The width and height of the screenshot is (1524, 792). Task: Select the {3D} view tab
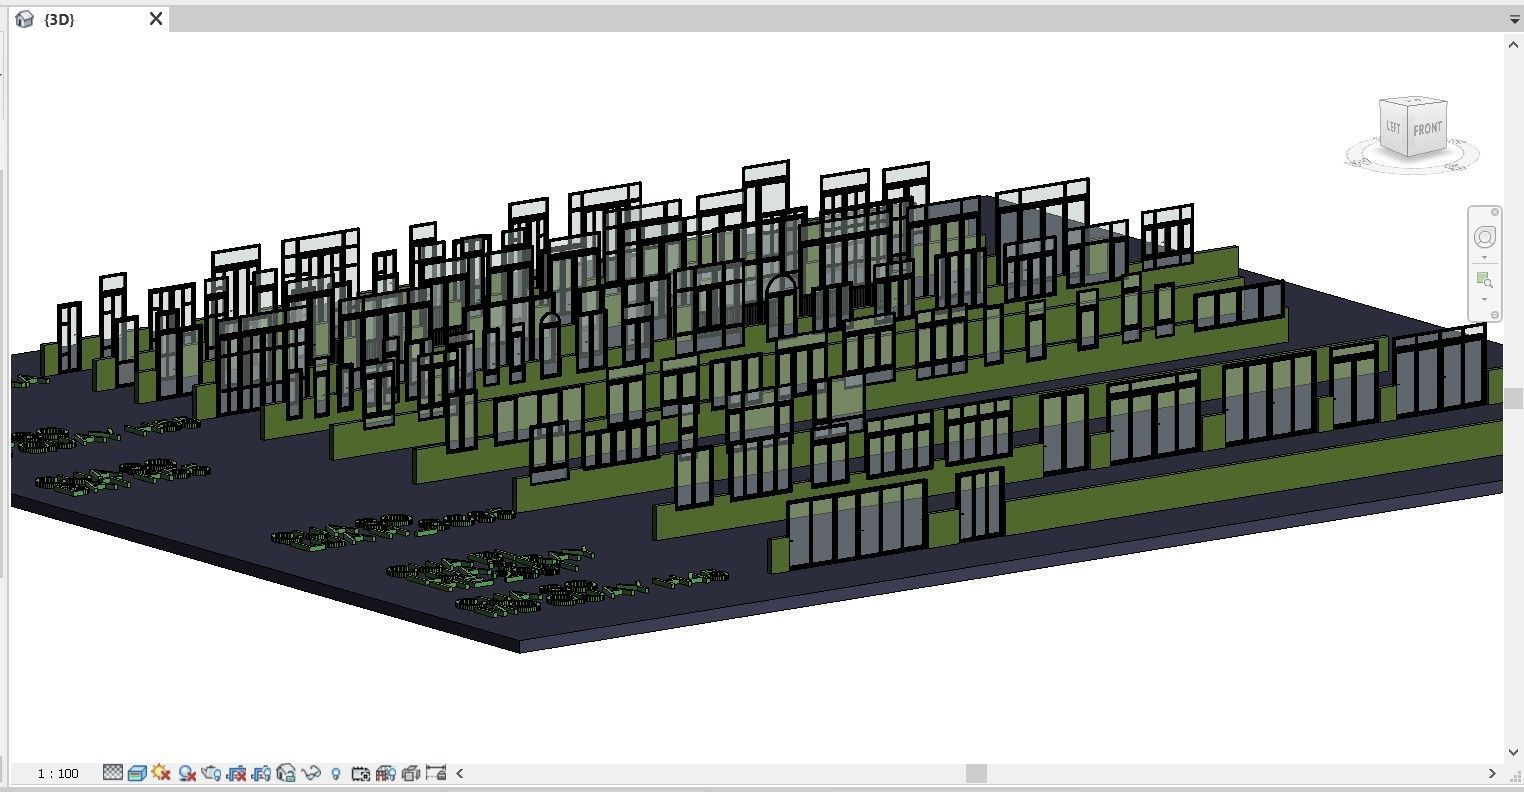[60, 19]
